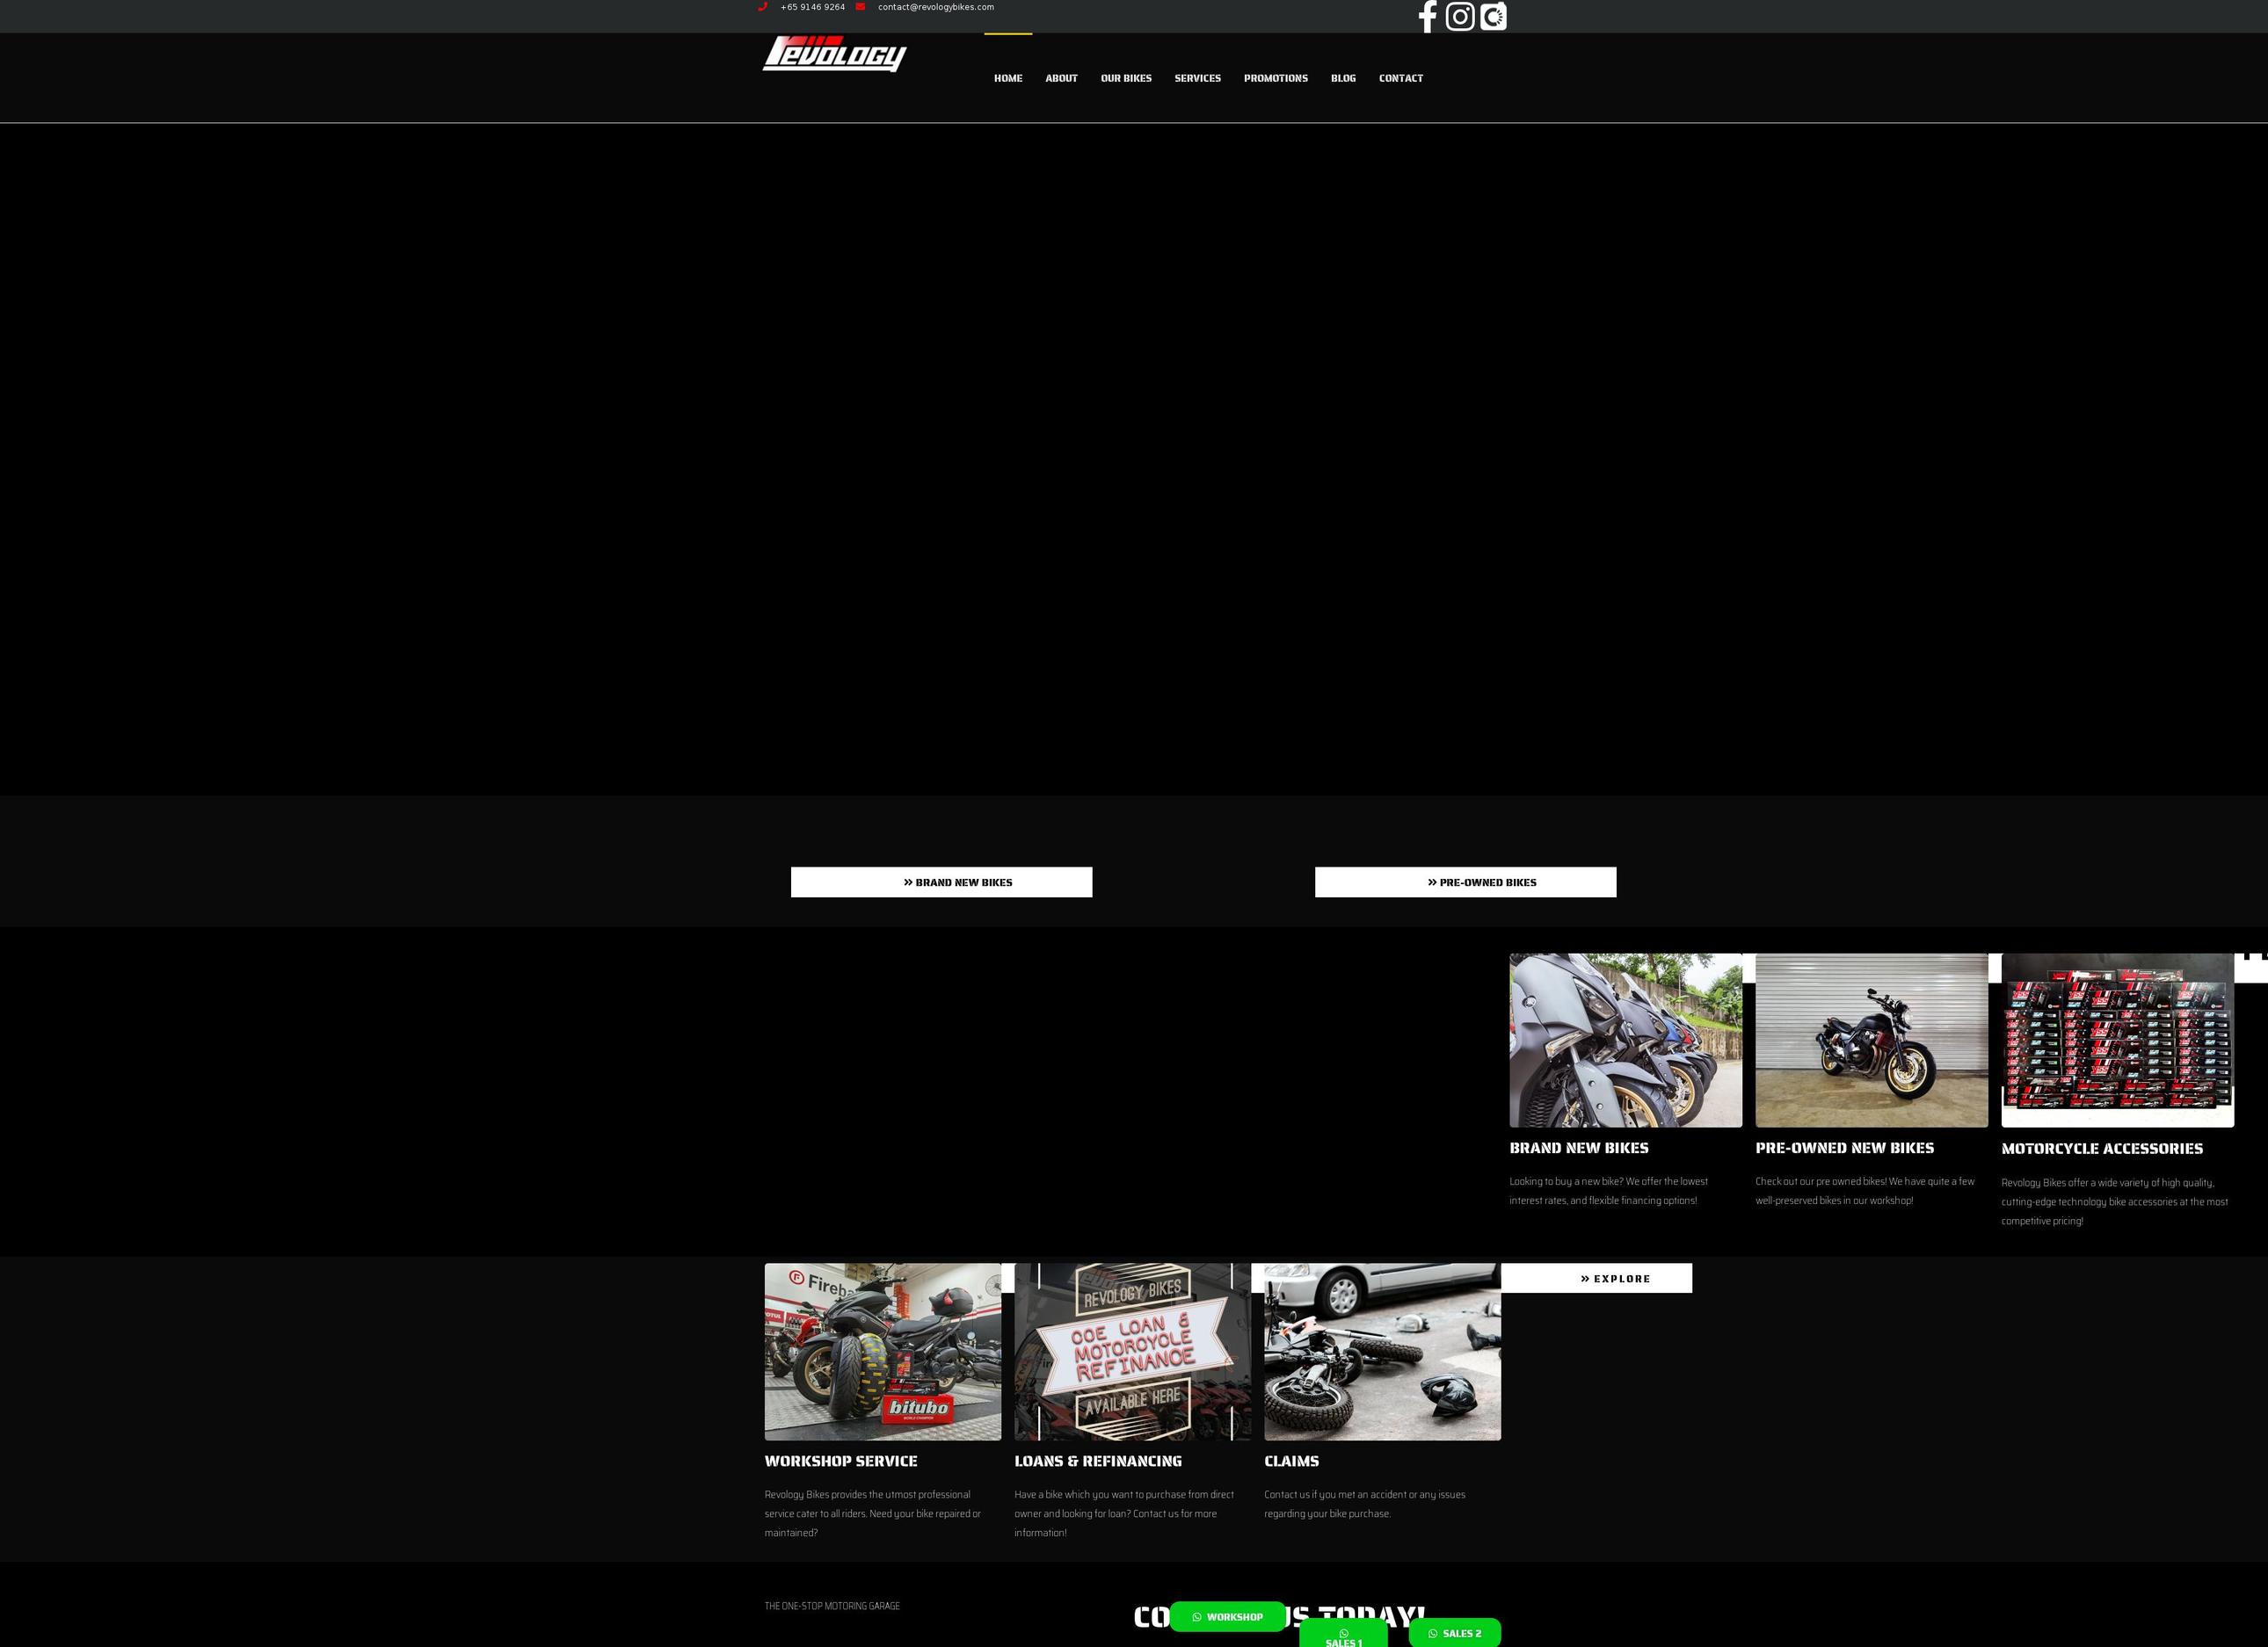Screen dimensions: 2268x1647
Task: Open the Contact page link
Action: coord(1400,78)
